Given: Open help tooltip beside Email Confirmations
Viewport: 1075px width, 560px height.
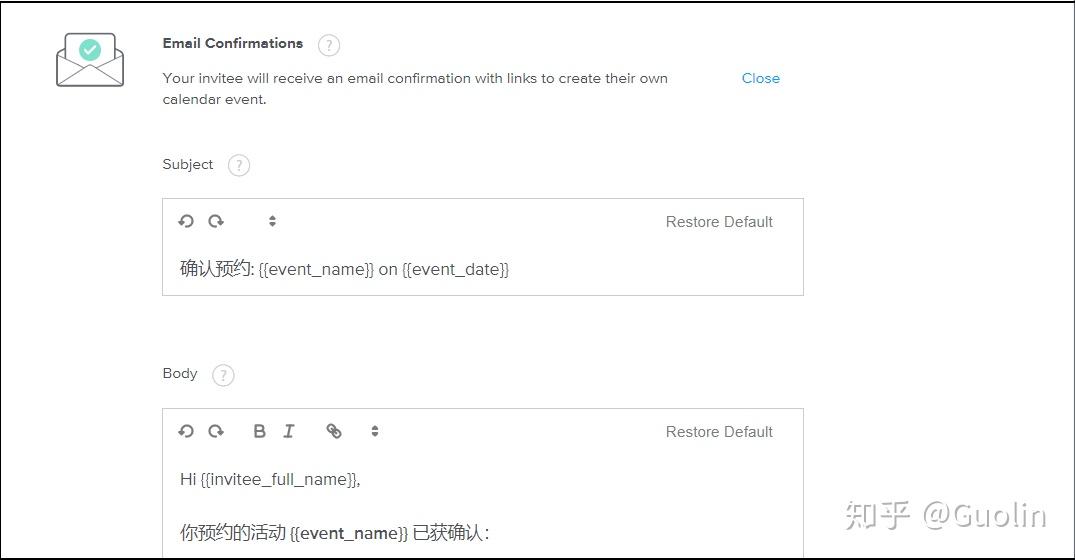Looking at the screenshot, I should (x=328, y=45).
